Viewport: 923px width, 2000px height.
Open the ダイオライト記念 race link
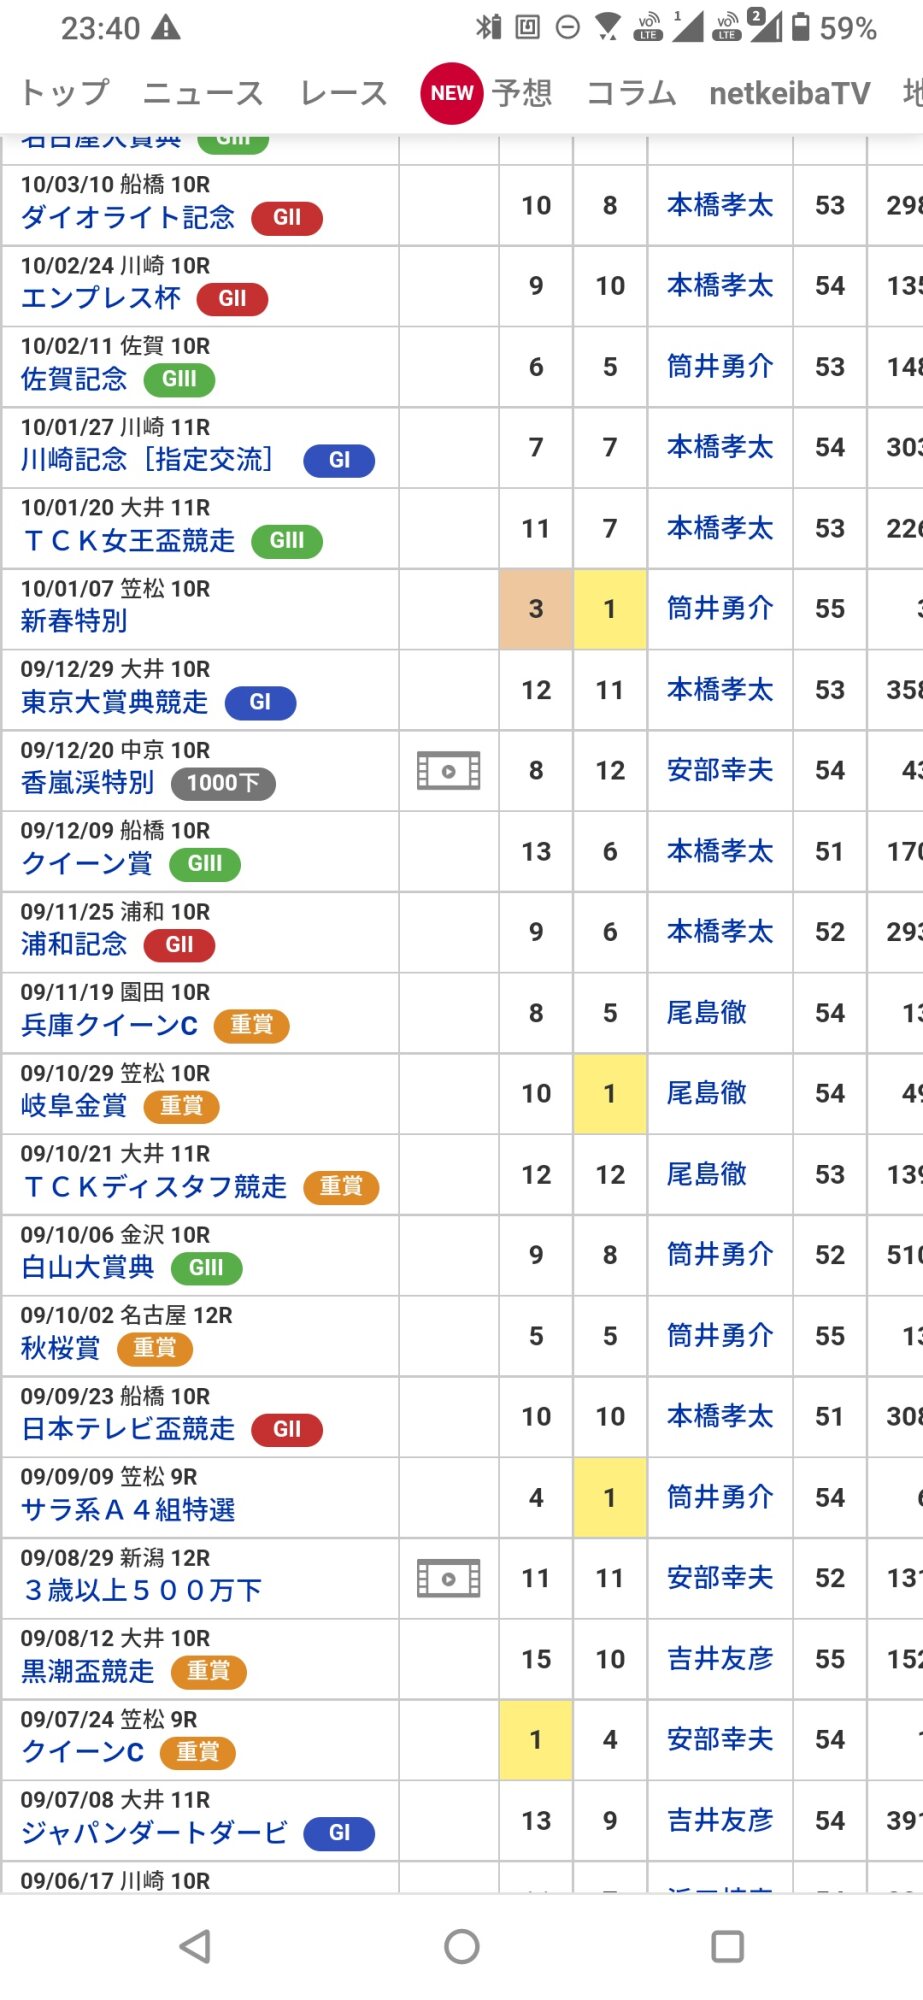point(128,218)
